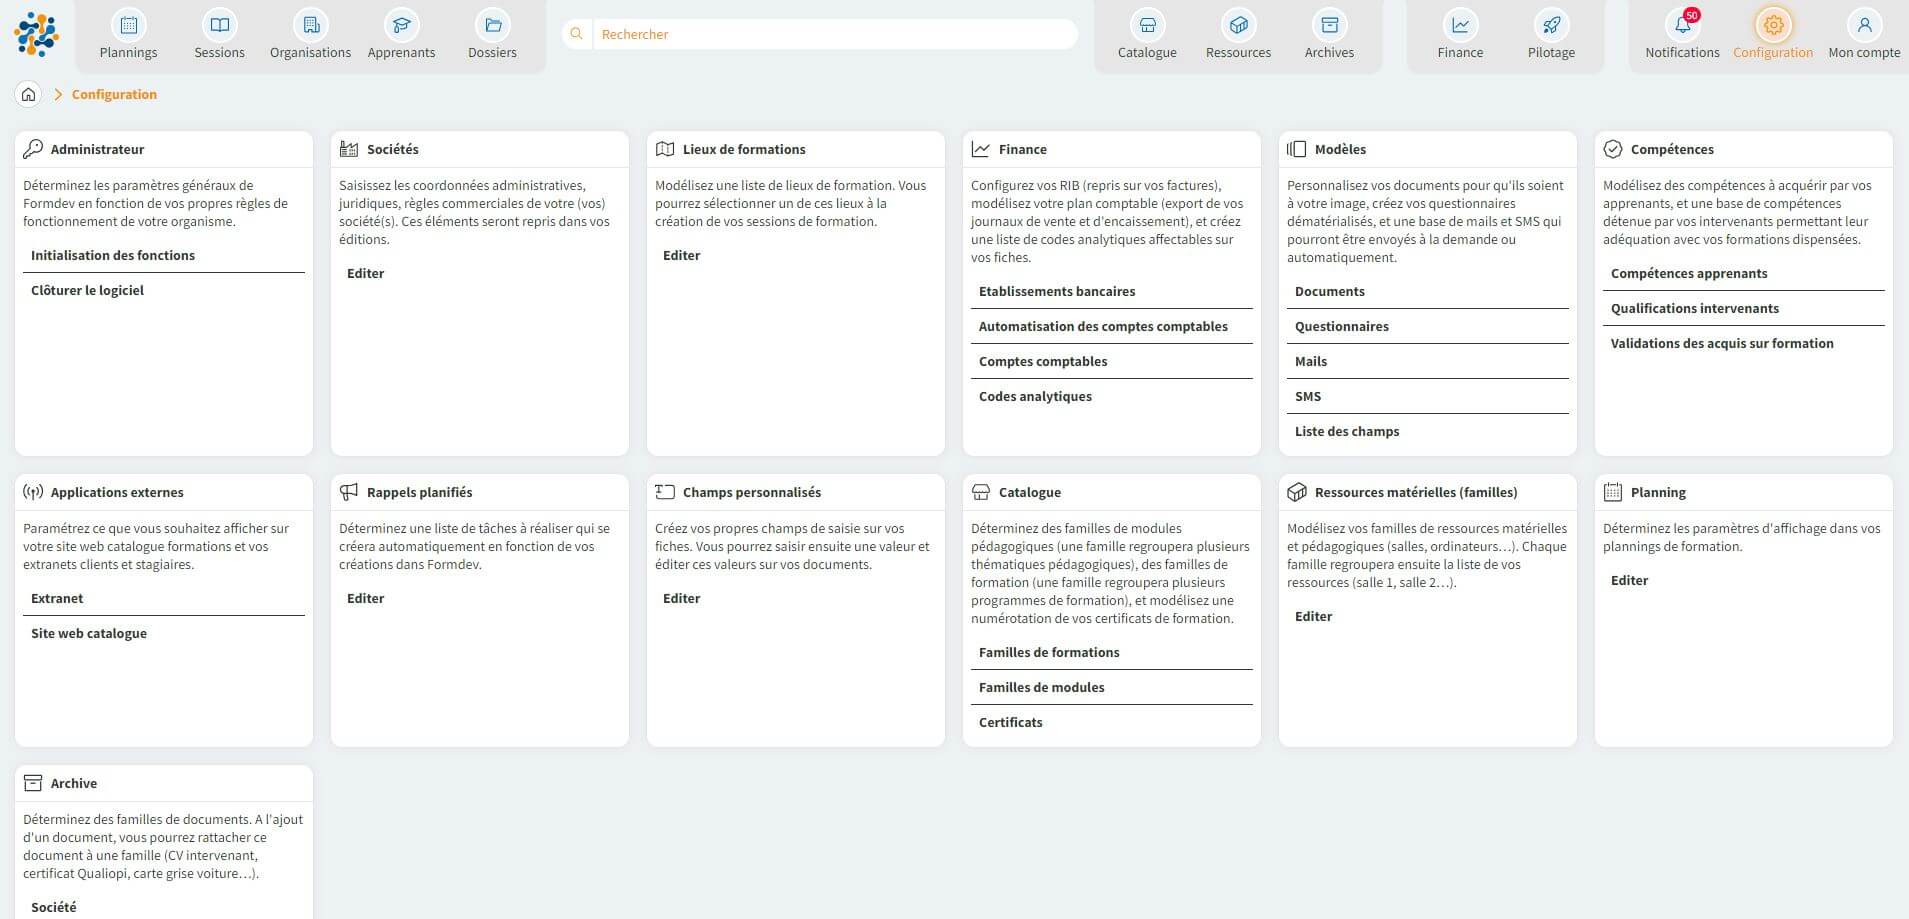Open the Plannings calendar icon
1909x919 pixels.
(128, 25)
